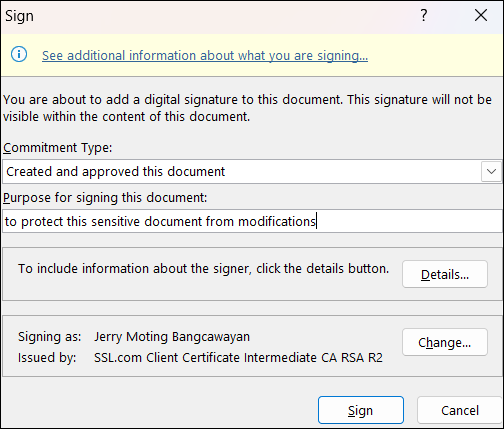504x429 pixels.
Task: Expand the Commitment Type dropdown arrow
Action: (491, 172)
